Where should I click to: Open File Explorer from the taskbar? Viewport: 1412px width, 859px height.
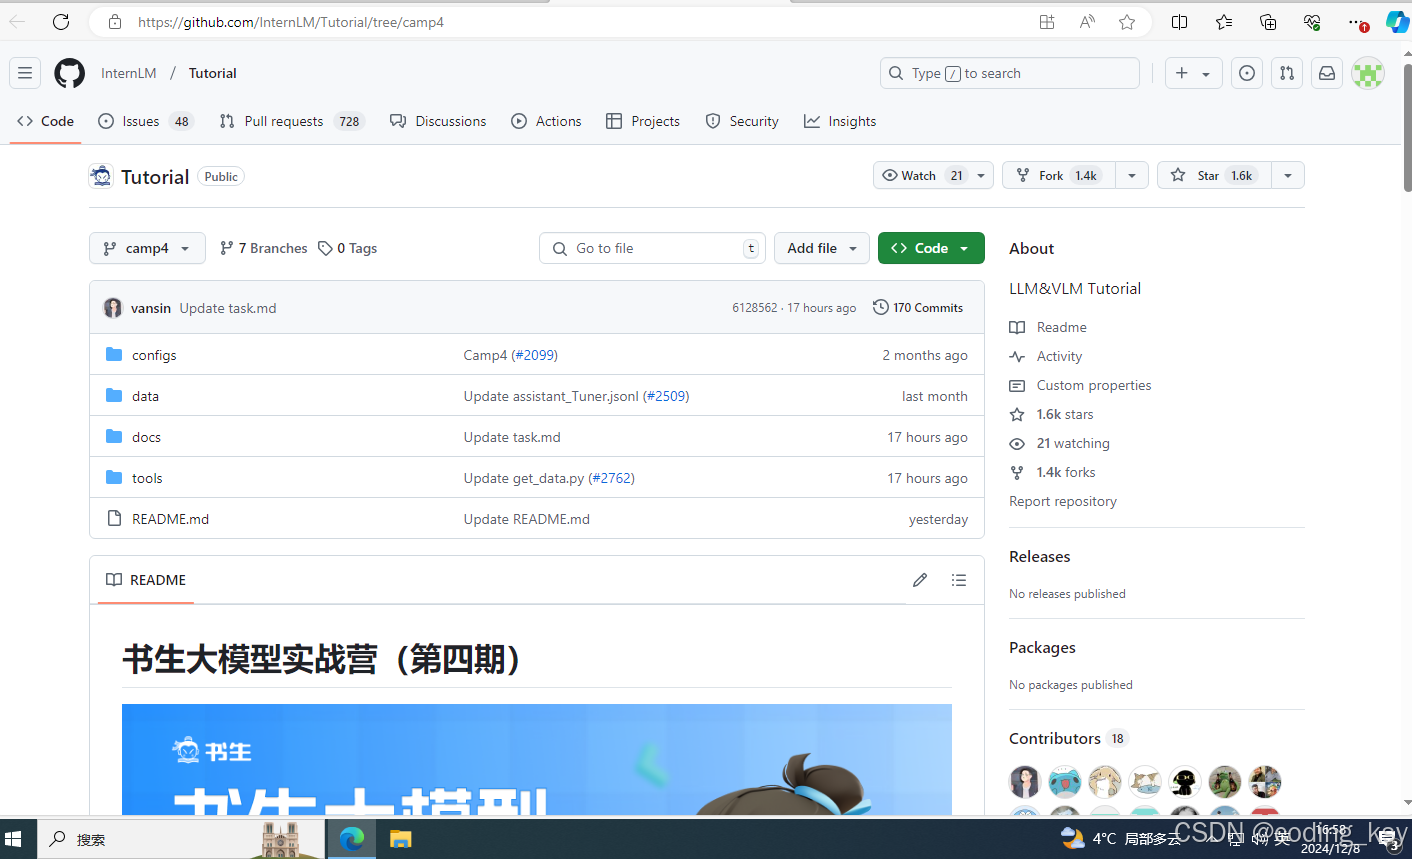[401, 839]
